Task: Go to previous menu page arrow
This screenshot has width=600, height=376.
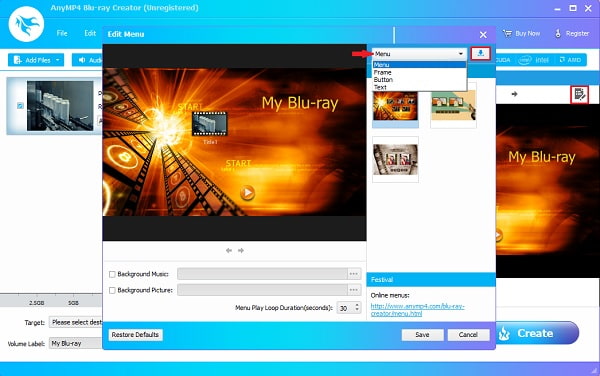Action: [229, 251]
